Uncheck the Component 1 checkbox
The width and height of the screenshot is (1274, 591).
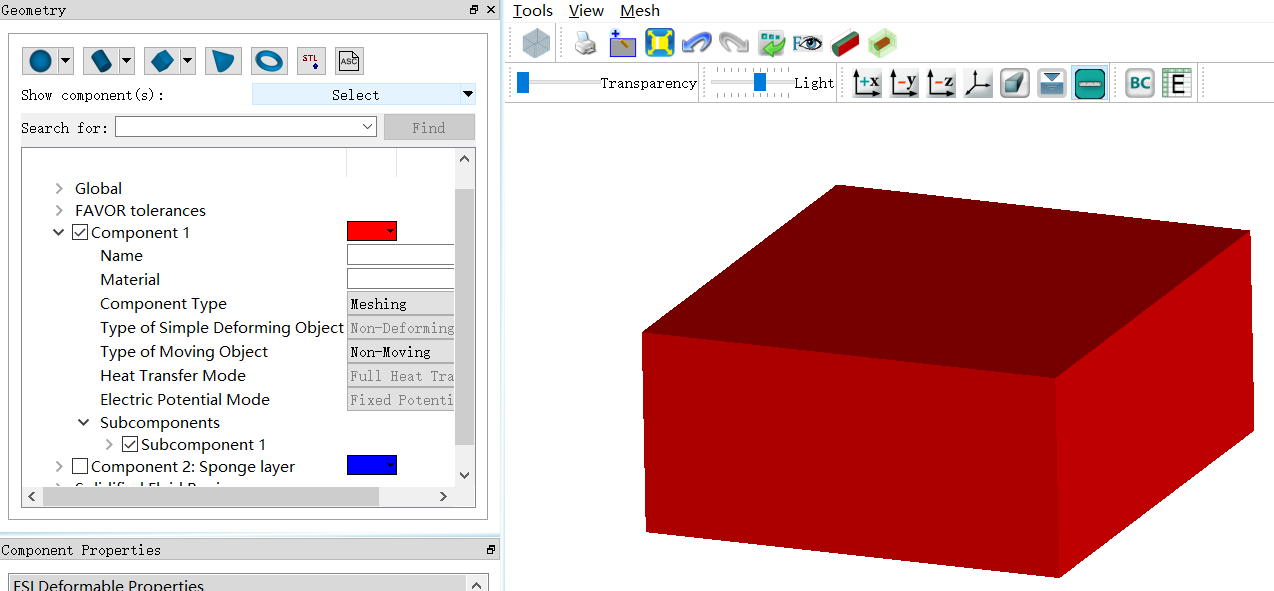pos(79,231)
